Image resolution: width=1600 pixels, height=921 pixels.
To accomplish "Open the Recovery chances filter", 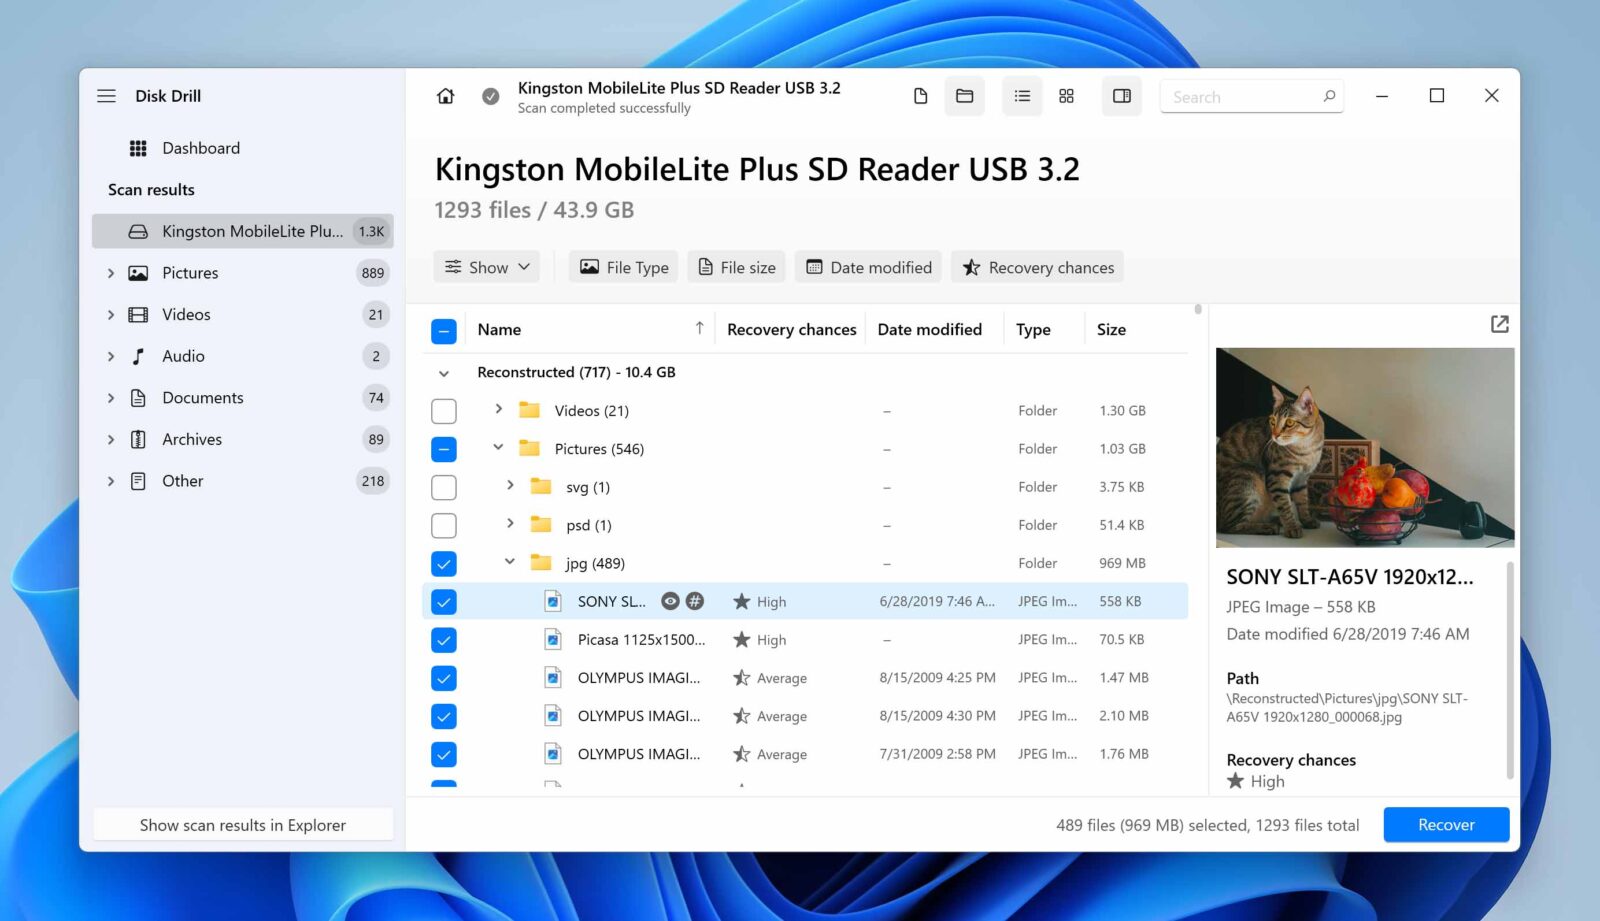I will 1037,266.
